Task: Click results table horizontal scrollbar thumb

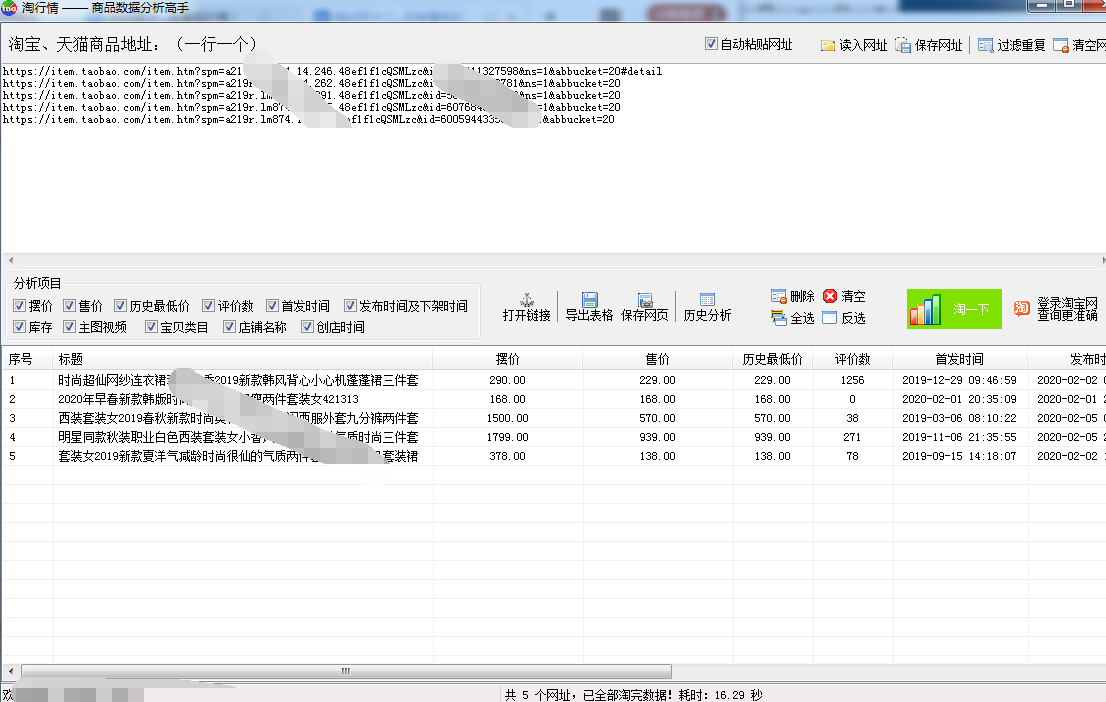Action: (346, 671)
